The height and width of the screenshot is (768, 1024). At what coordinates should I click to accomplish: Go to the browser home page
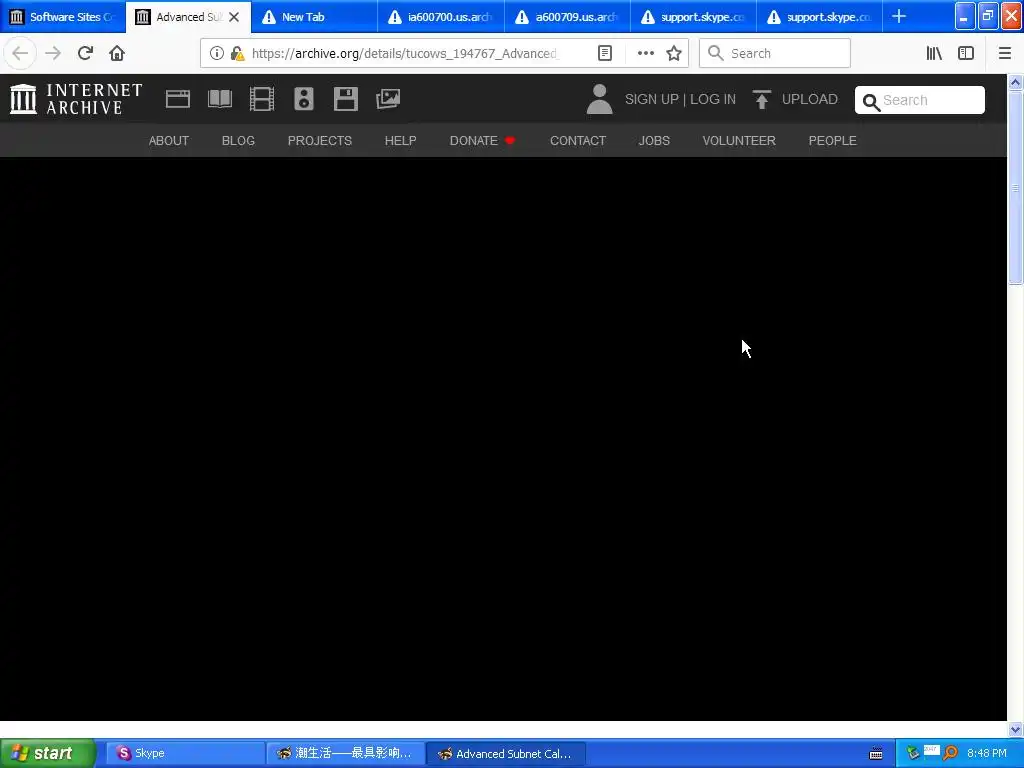117,53
